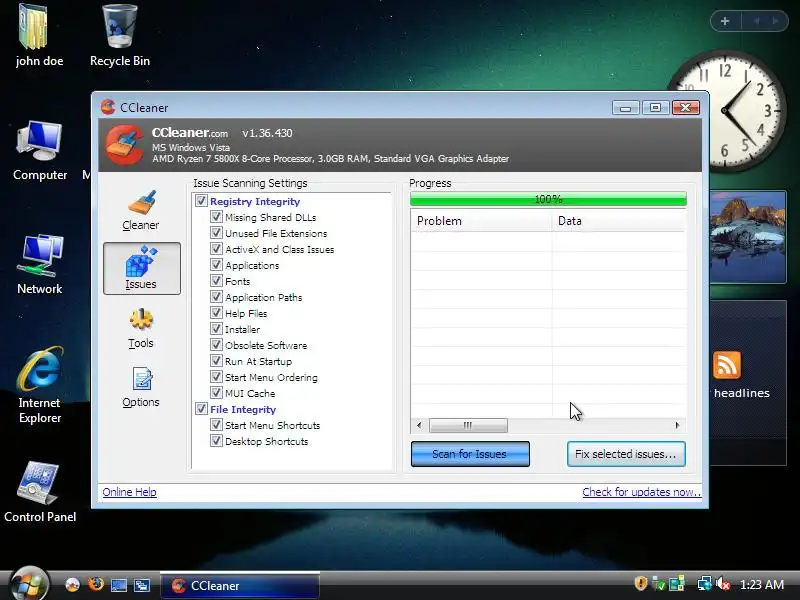Toggle Start Menu Ordering checkbox
The width and height of the screenshot is (800, 600).
click(x=216, y=377)
